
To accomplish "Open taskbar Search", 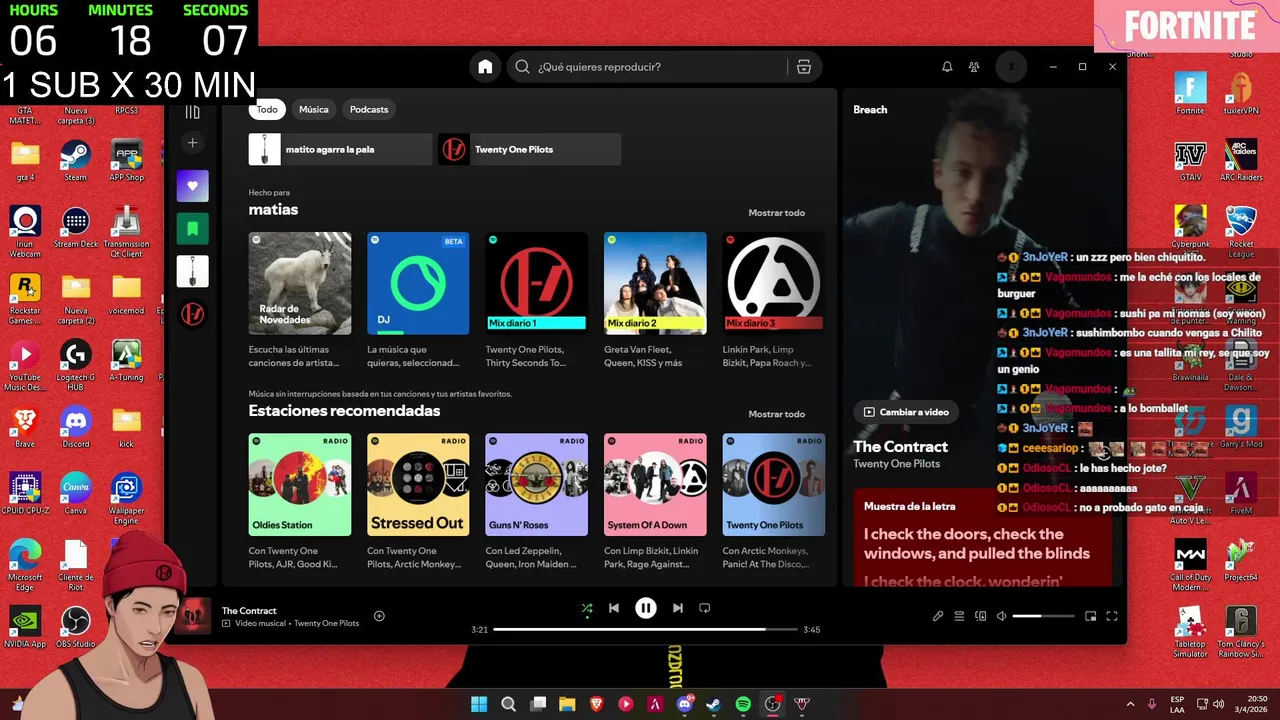I will click(508, 704).
